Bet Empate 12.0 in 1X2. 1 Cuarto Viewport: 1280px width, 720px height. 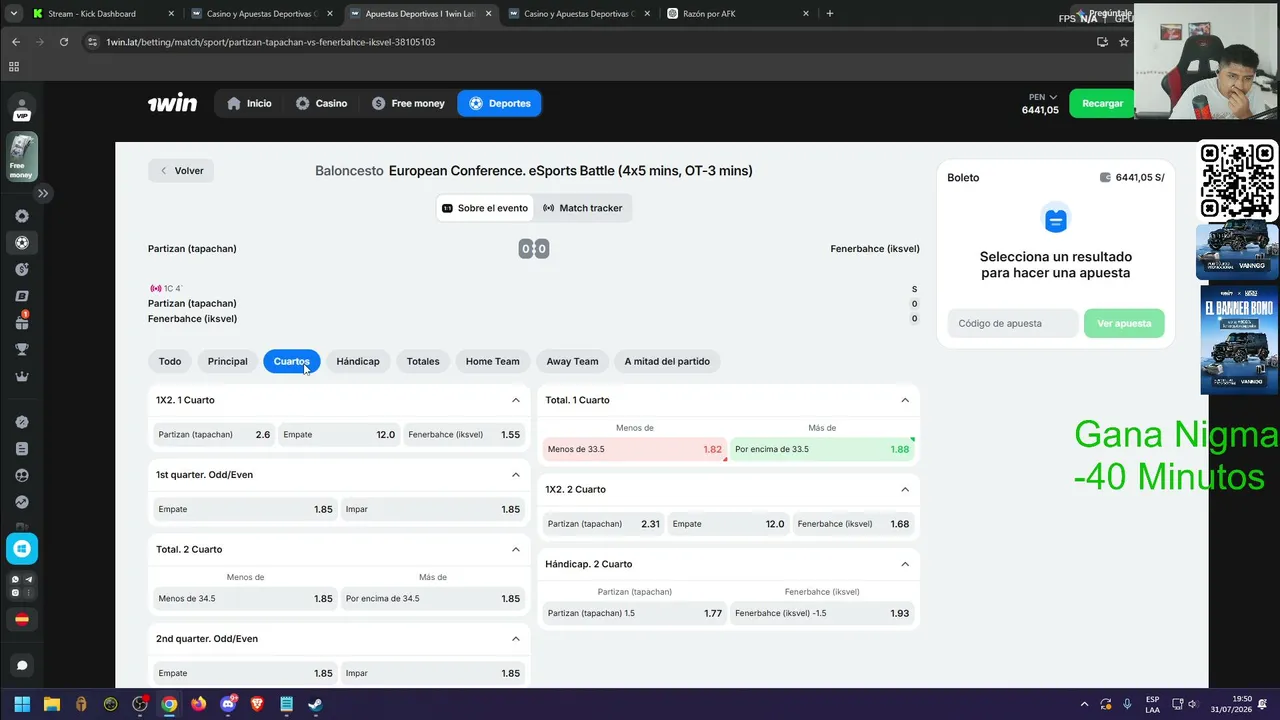pos(339,435)
